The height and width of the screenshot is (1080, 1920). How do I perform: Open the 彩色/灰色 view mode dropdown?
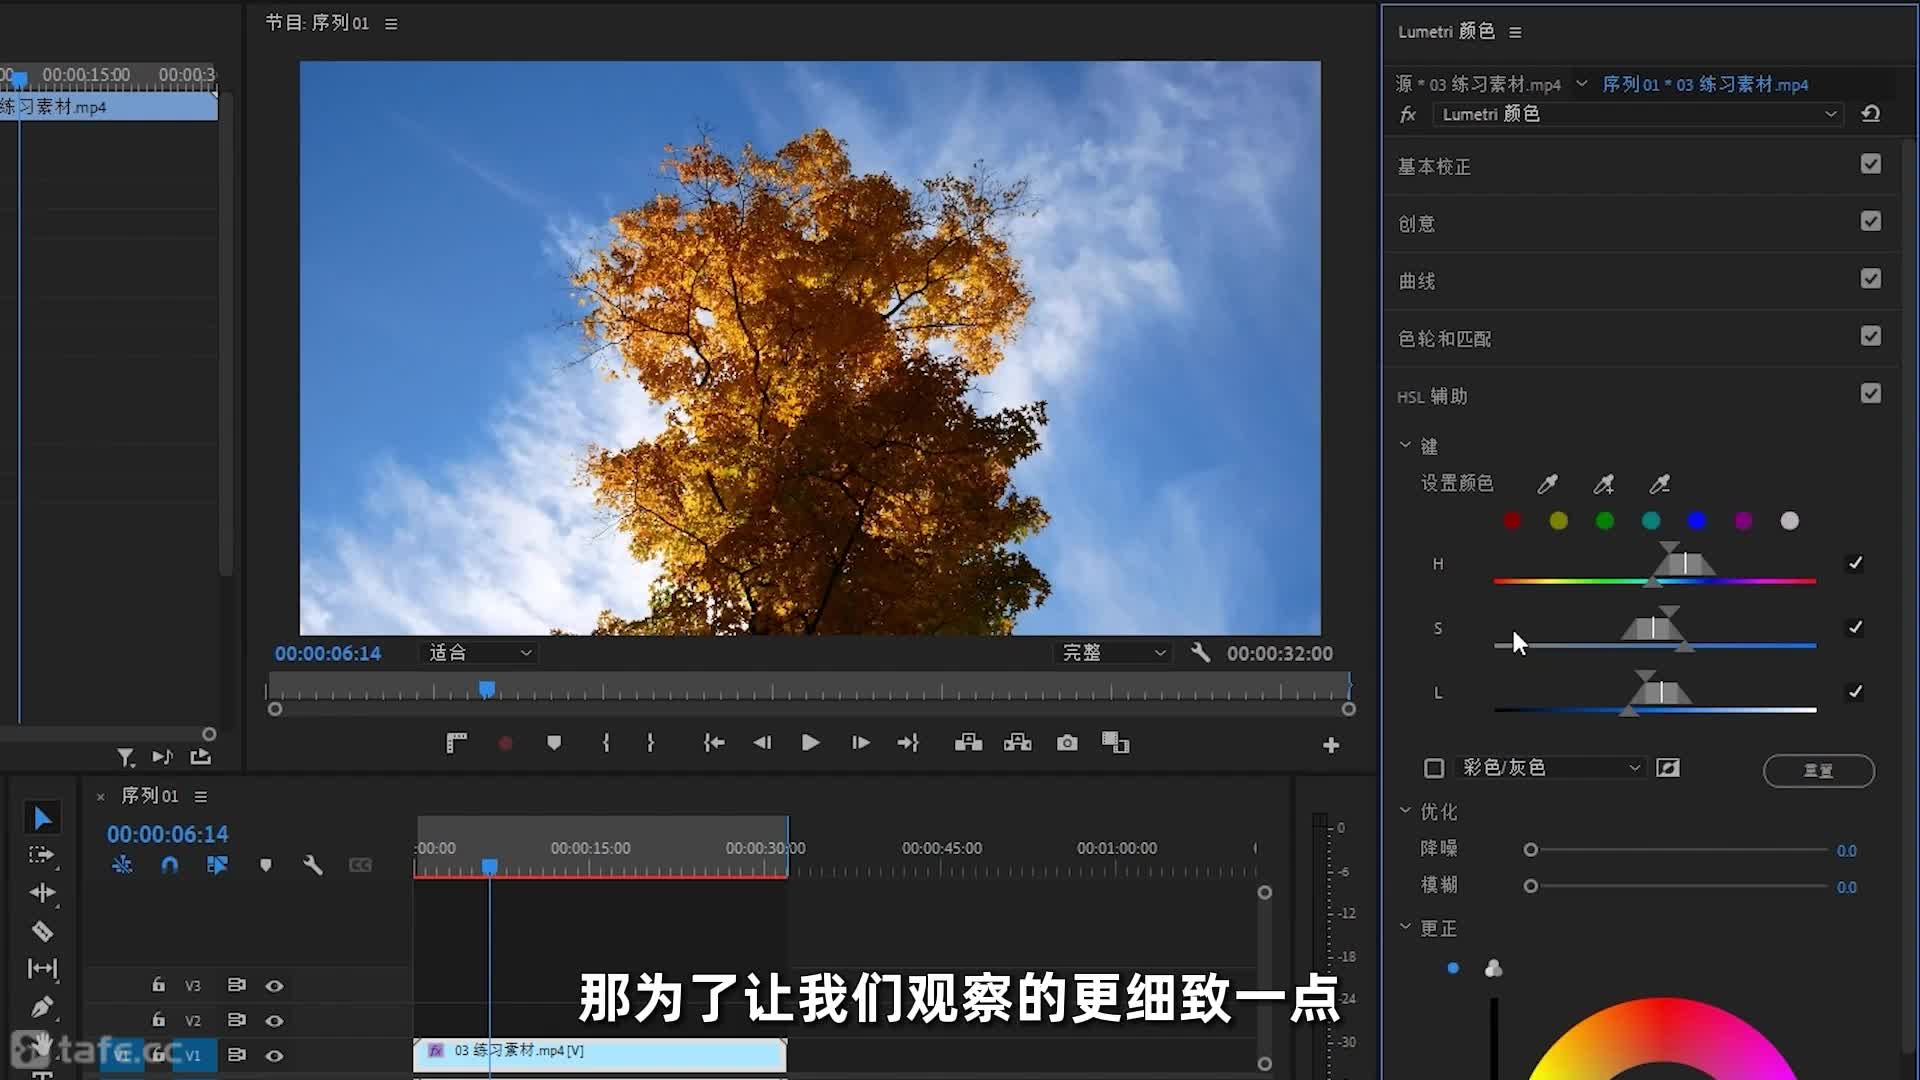click(1551, 768)
